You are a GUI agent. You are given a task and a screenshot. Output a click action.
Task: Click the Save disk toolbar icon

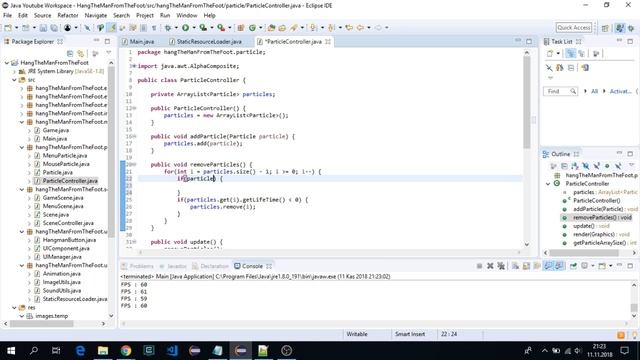point(43,28)
